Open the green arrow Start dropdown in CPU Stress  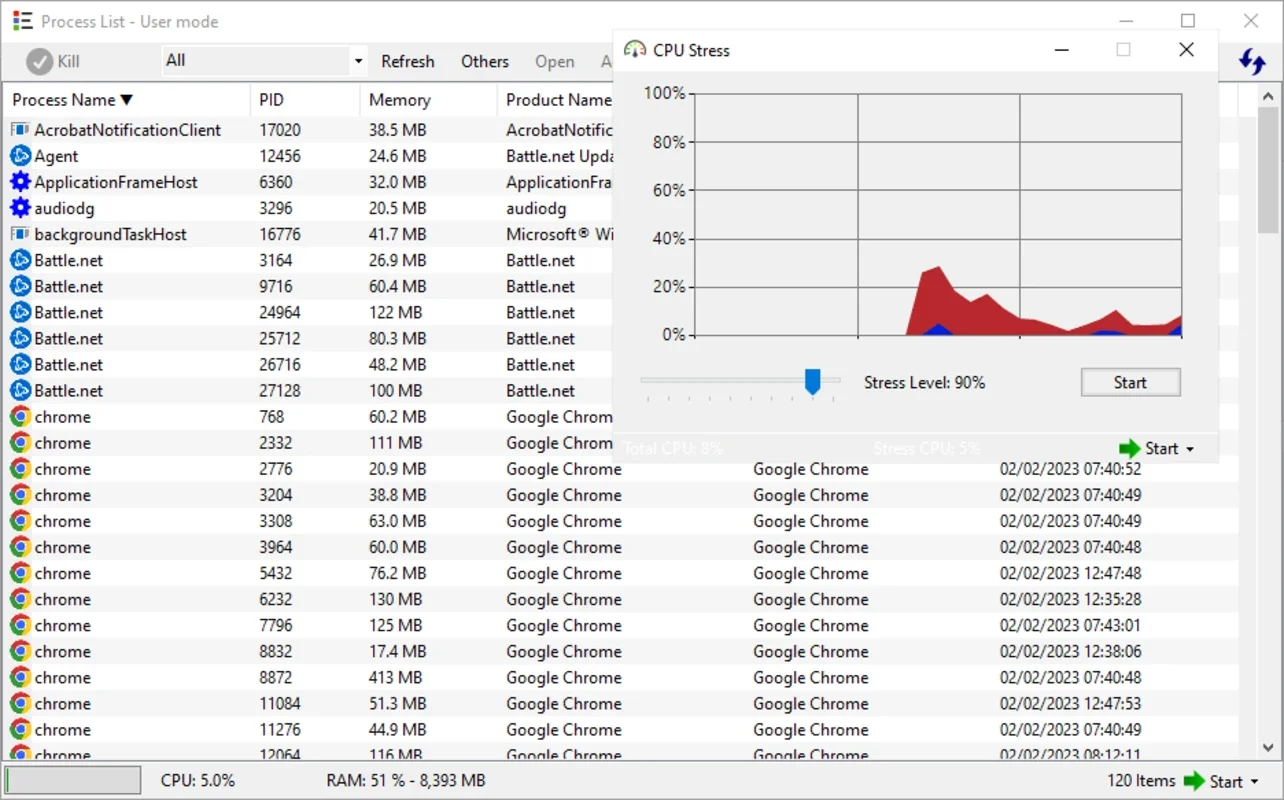coord(1157,448)
